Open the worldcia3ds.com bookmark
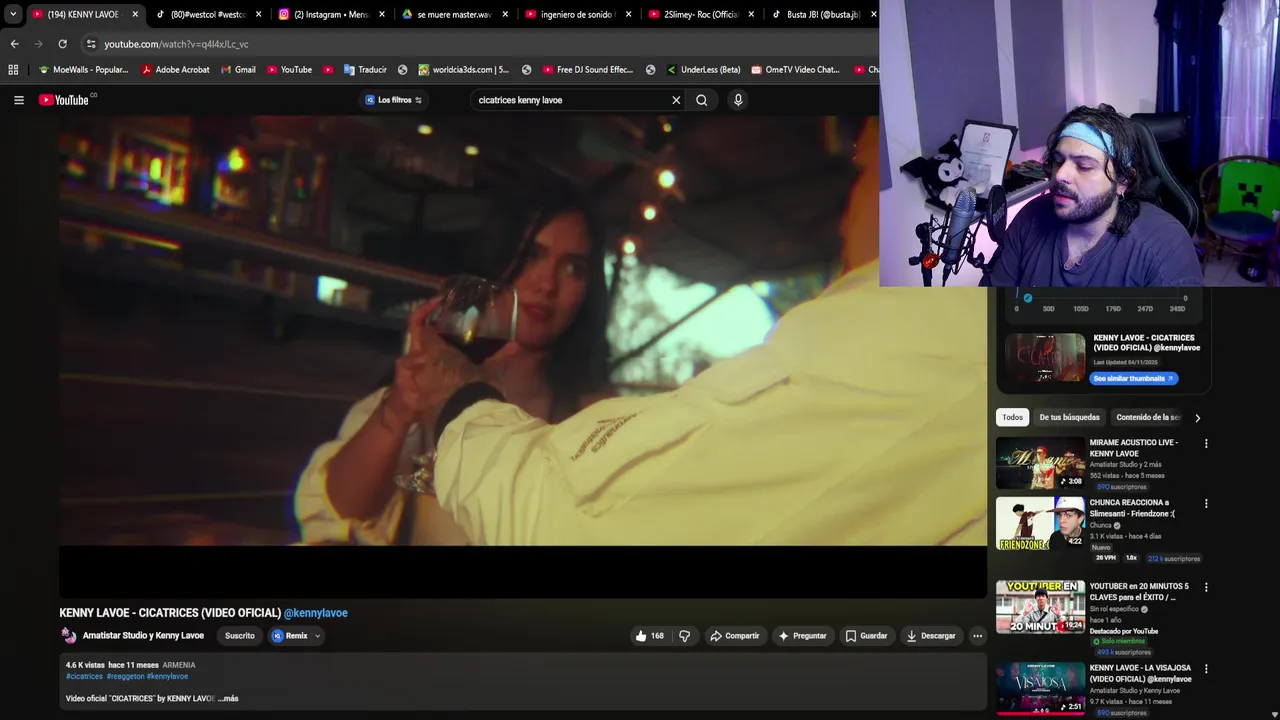Viewport: 1280px width, 720px height. [x=464, y=70]
